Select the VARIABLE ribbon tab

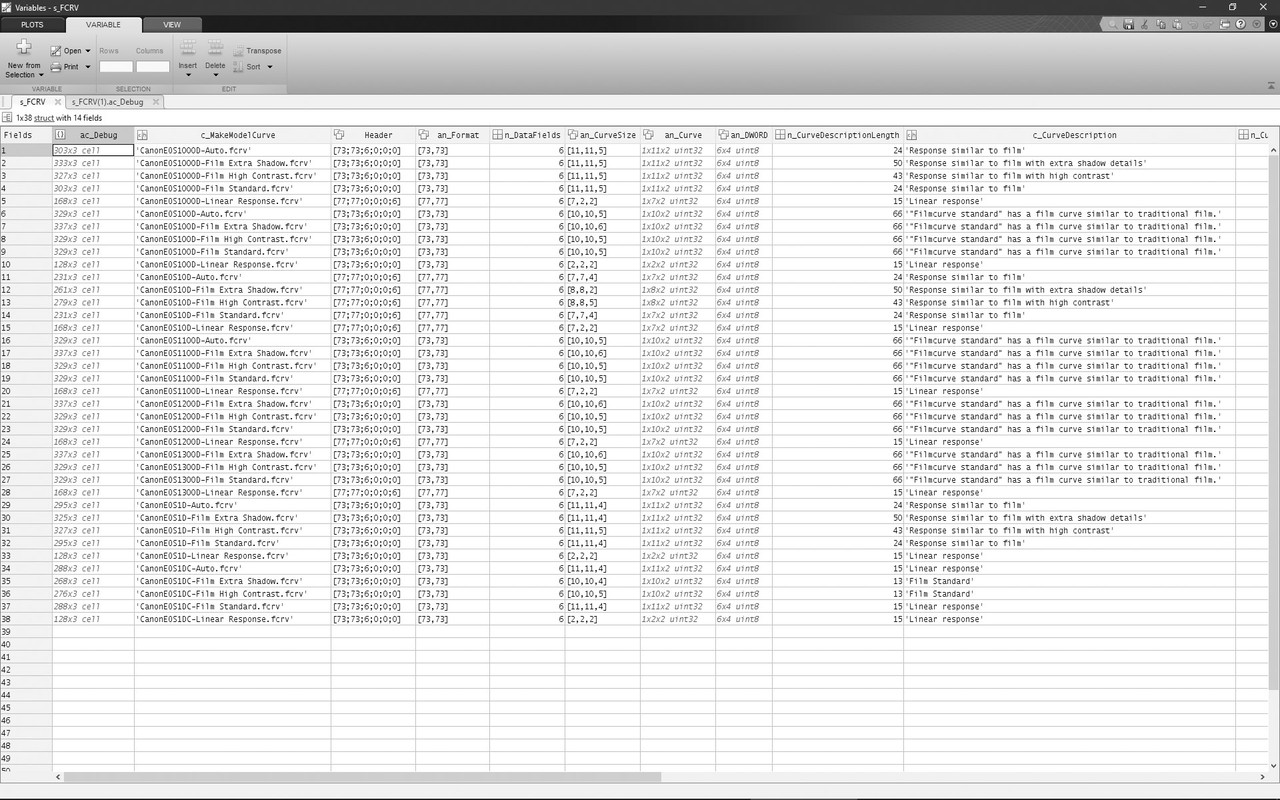(x=103, y=24)
